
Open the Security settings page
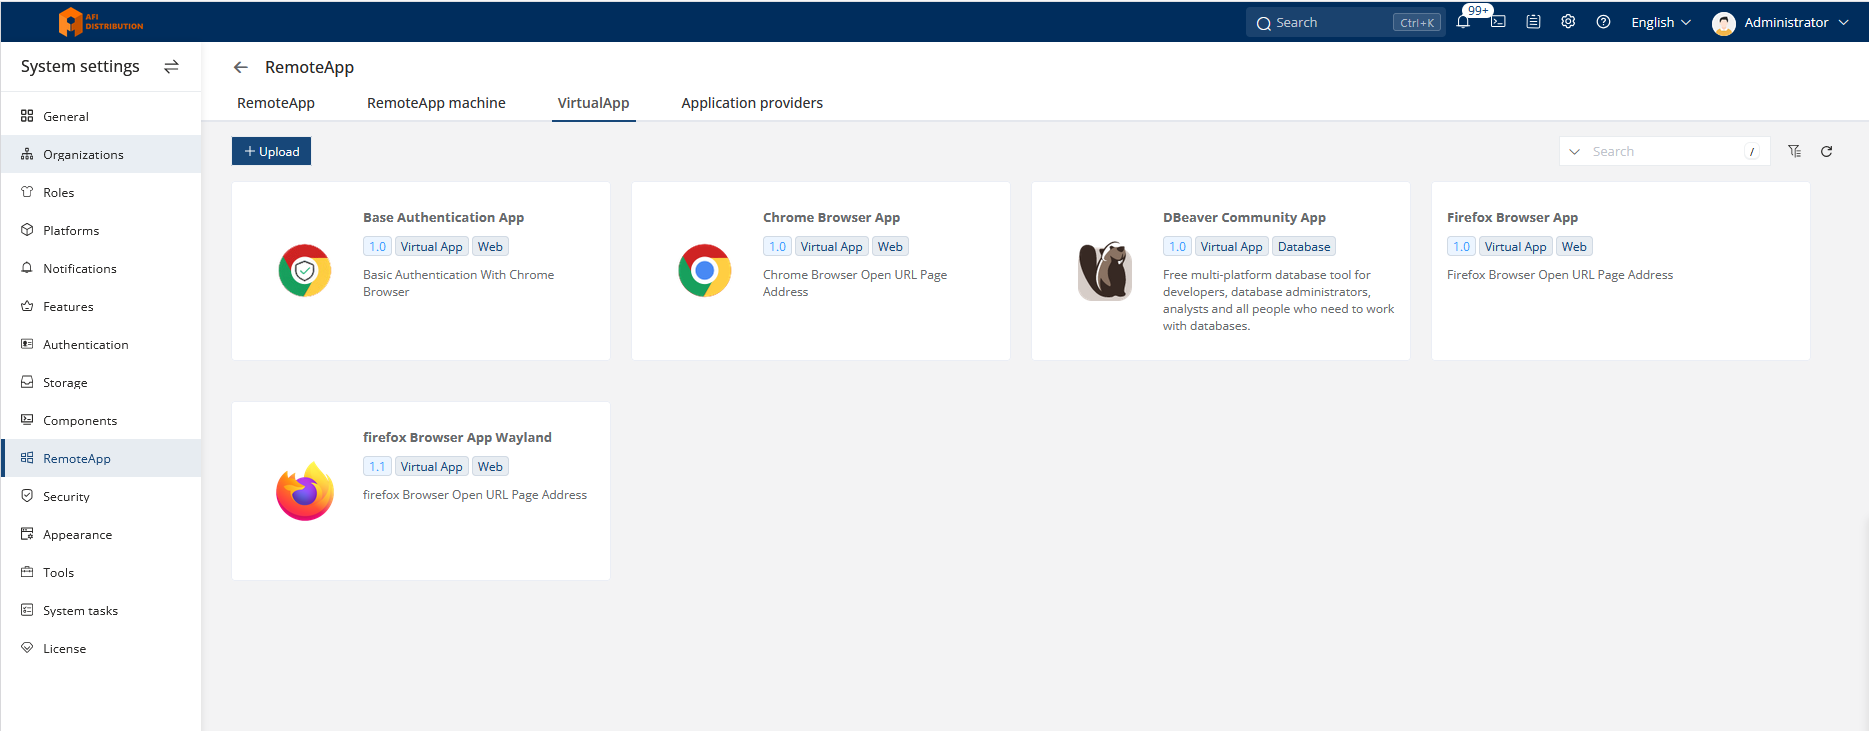click(x=66, y=497)
